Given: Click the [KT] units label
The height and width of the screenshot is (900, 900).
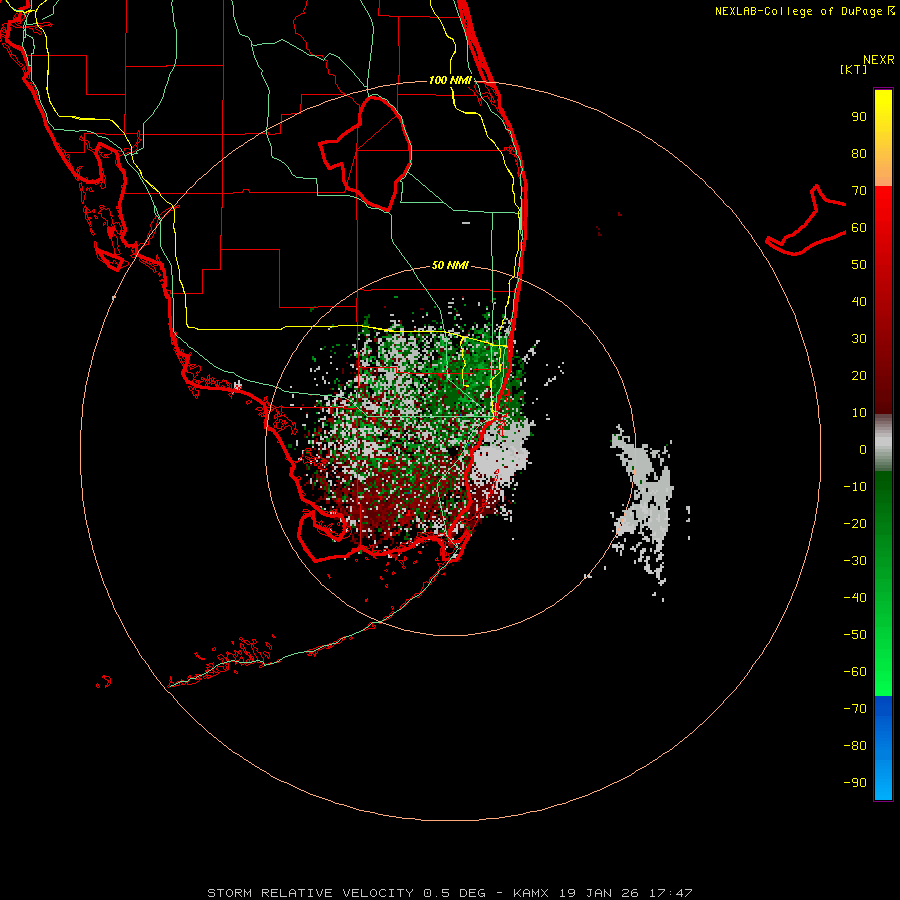Looking at the screenshot, I should (854, 69).
